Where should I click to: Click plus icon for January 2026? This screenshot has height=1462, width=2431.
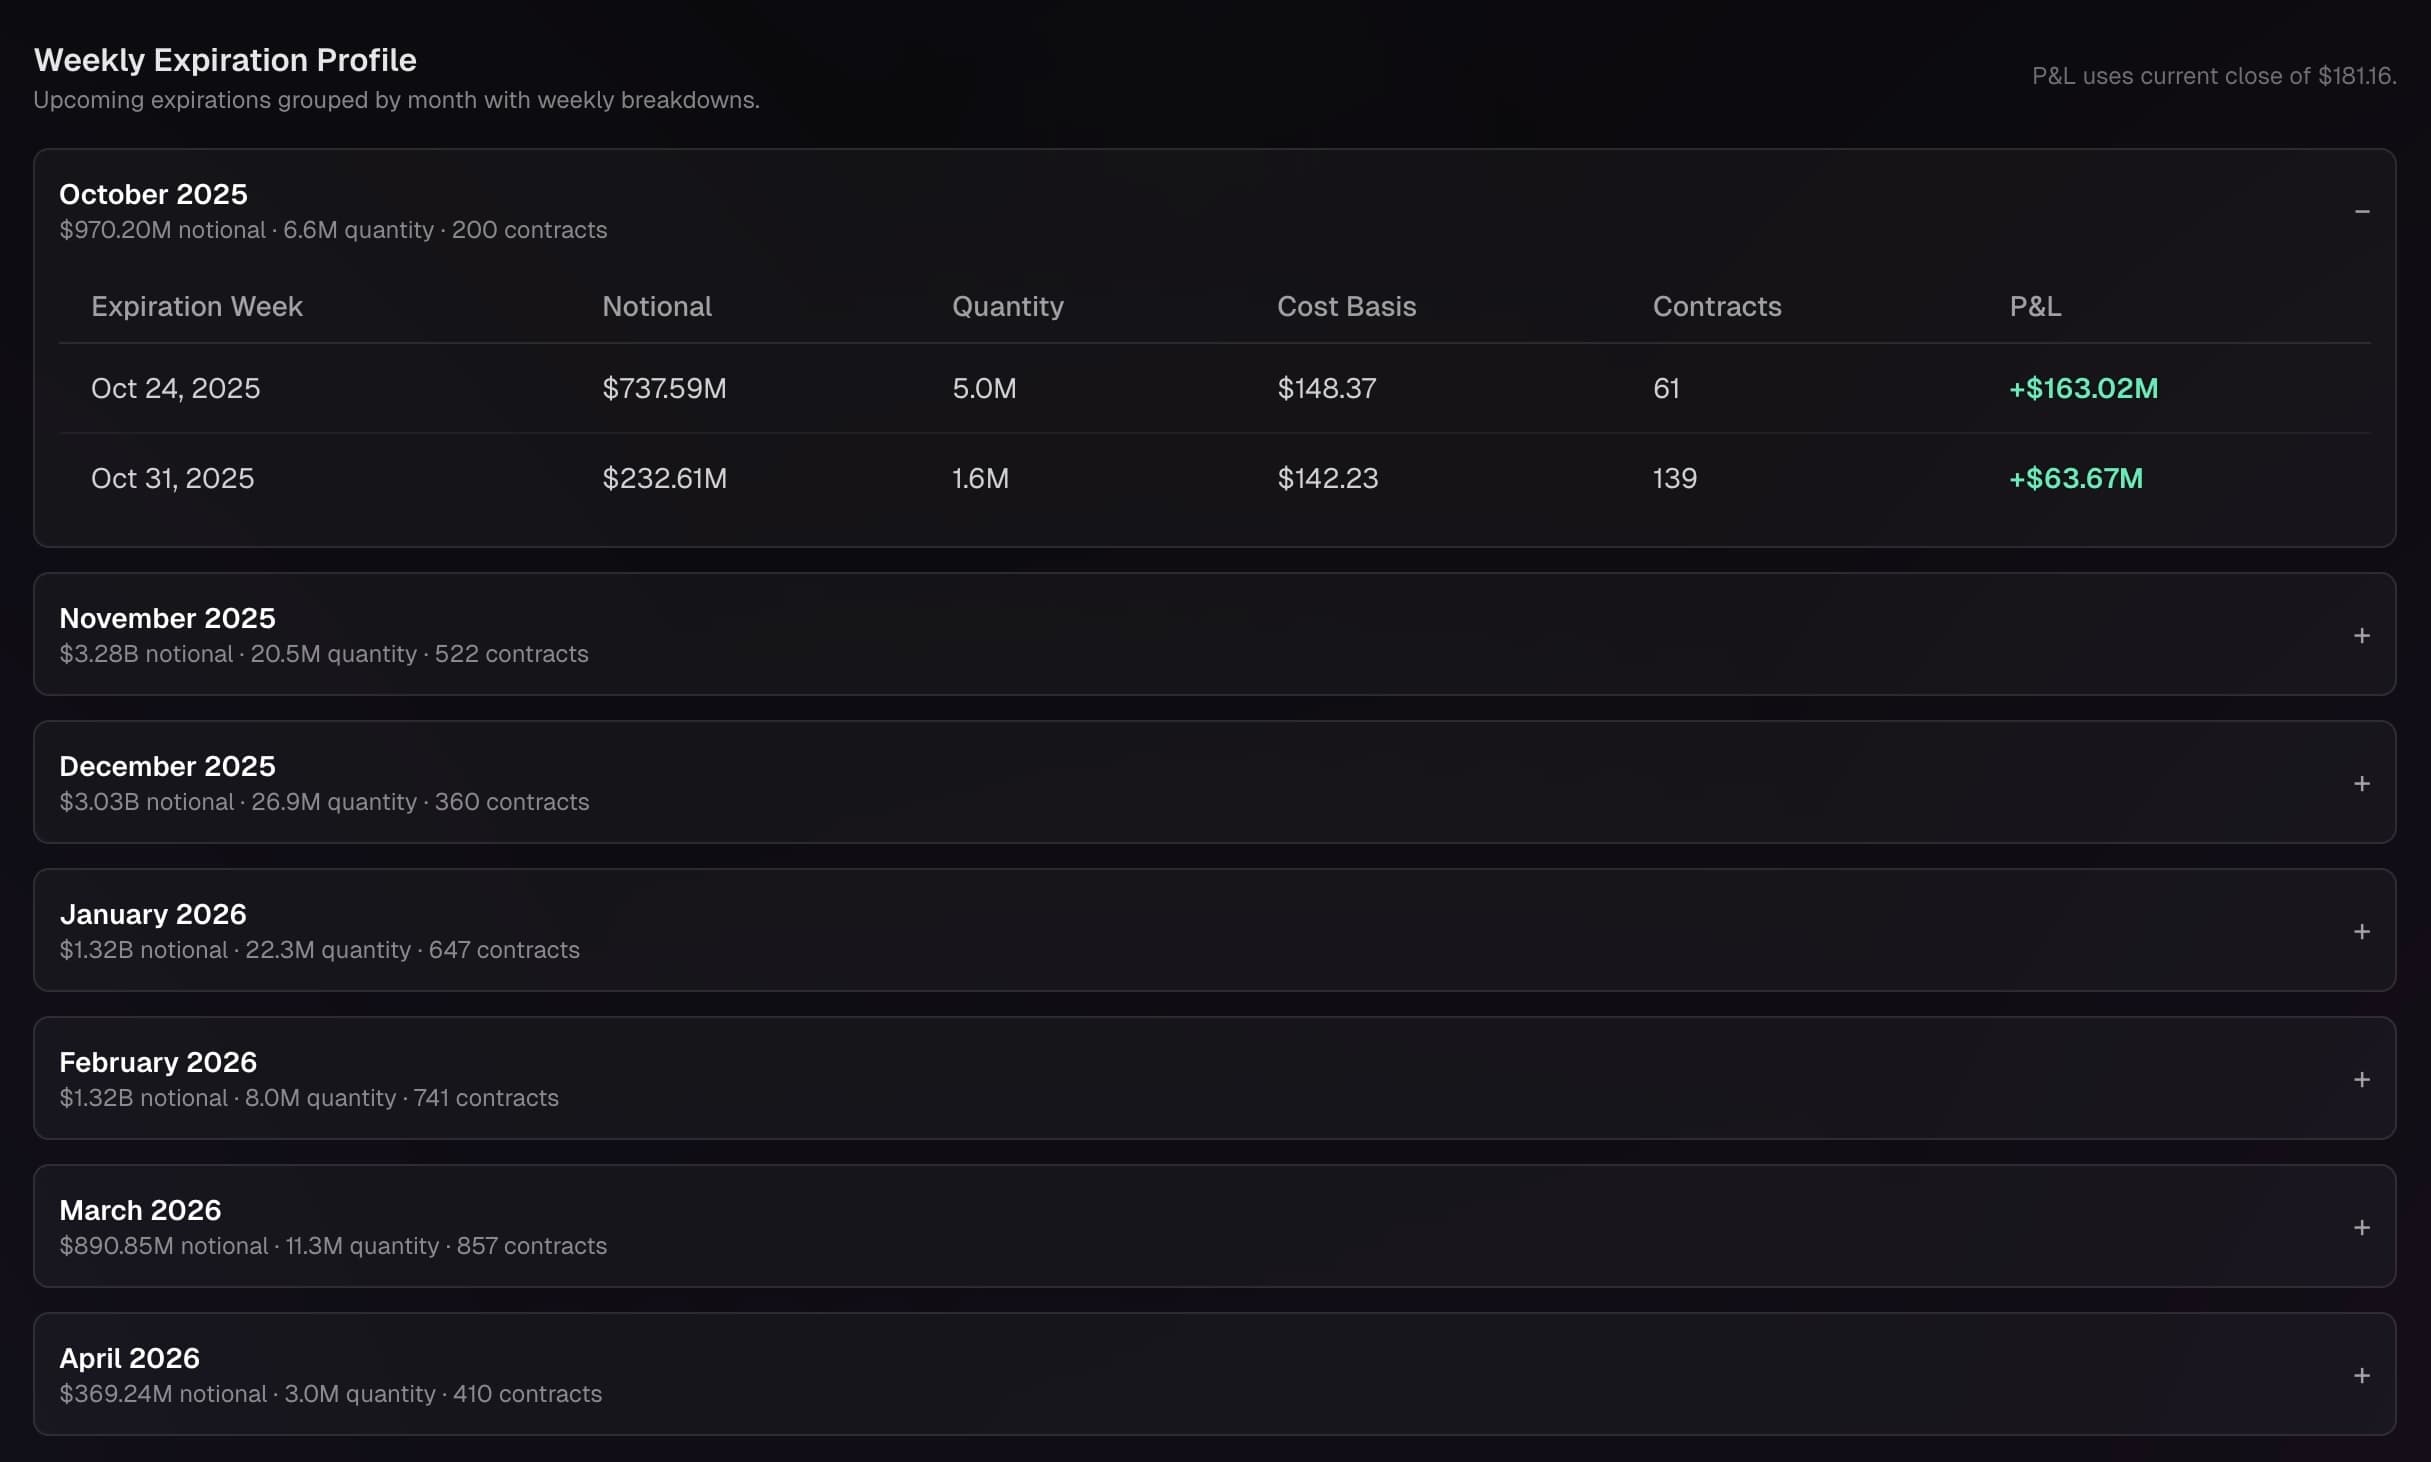[x=2361, y=932]
